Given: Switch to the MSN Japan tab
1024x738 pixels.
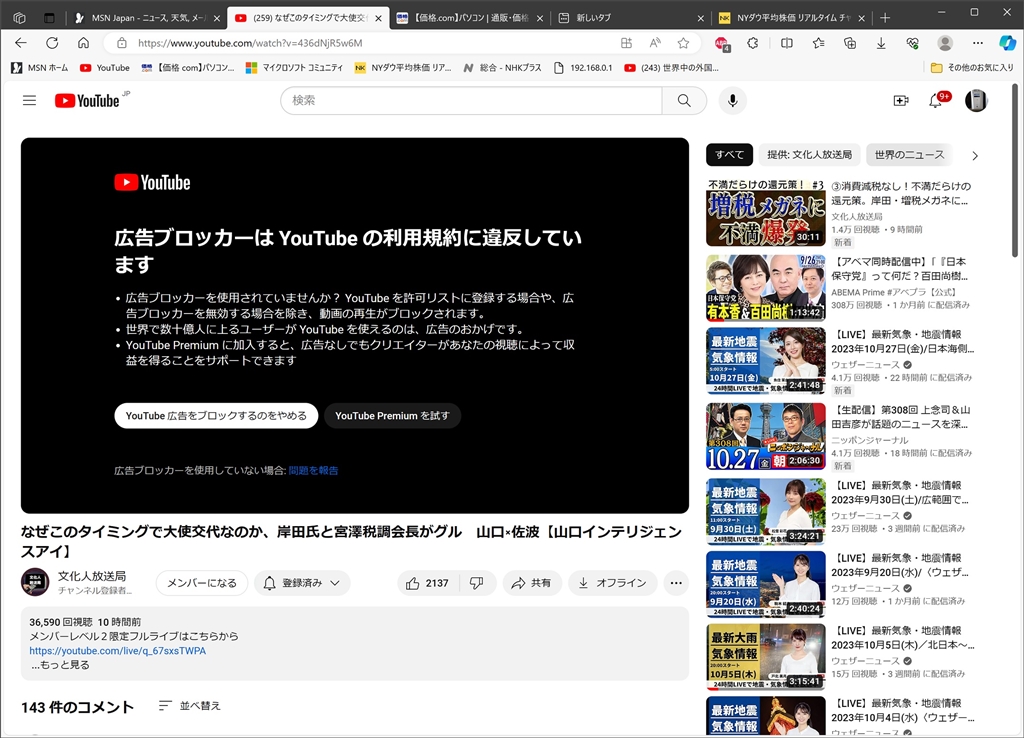Looking at the screenshot, I should (148, 18).
